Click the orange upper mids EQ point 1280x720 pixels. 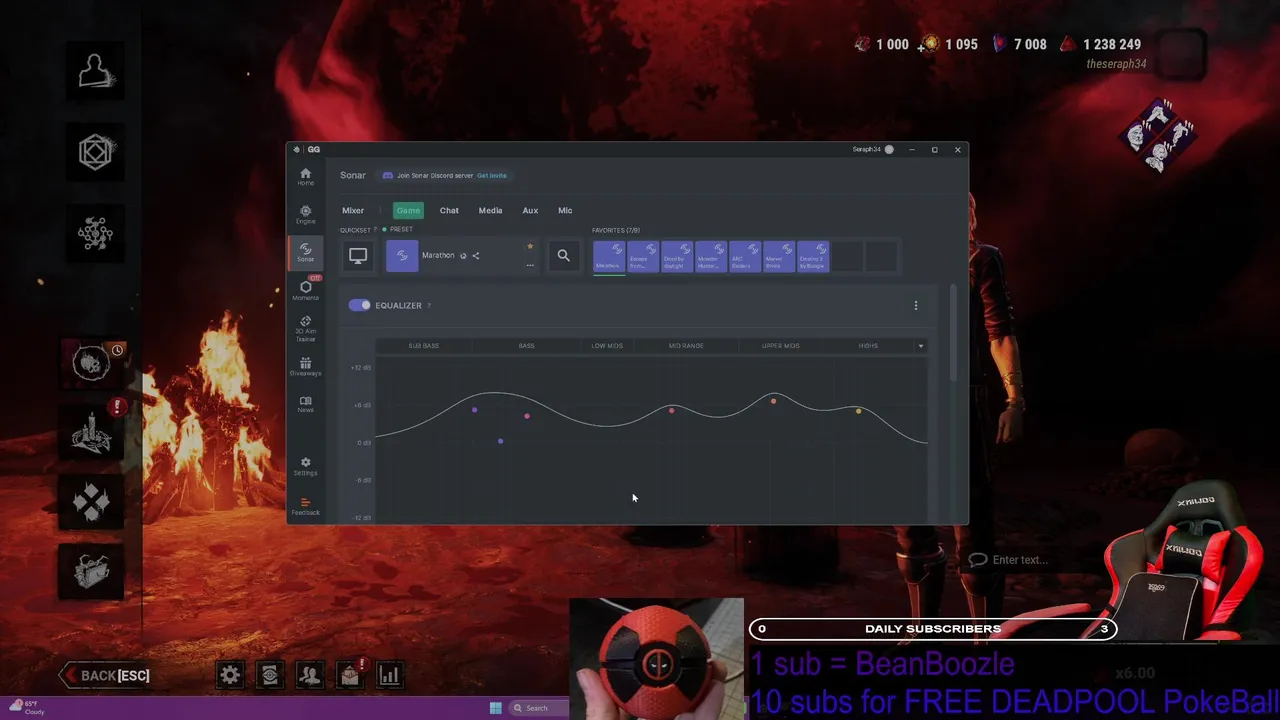773,401
